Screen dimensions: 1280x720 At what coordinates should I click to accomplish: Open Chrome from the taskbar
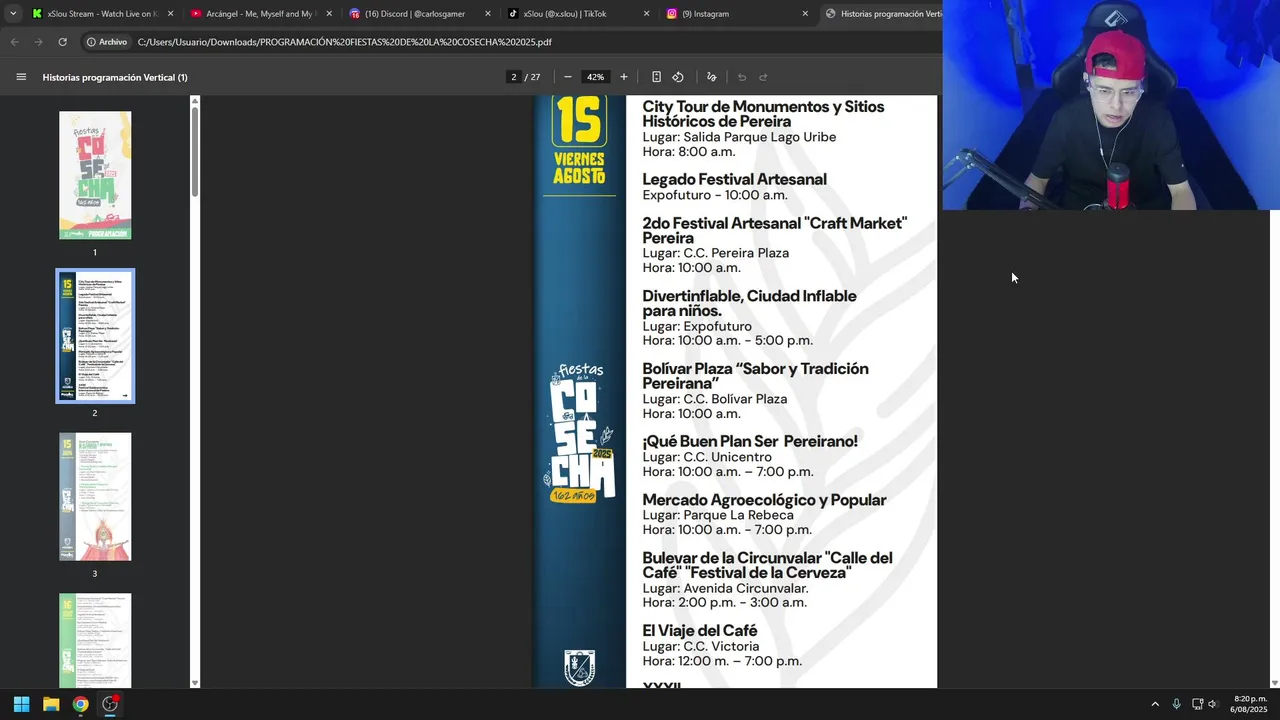coord(80,704)
